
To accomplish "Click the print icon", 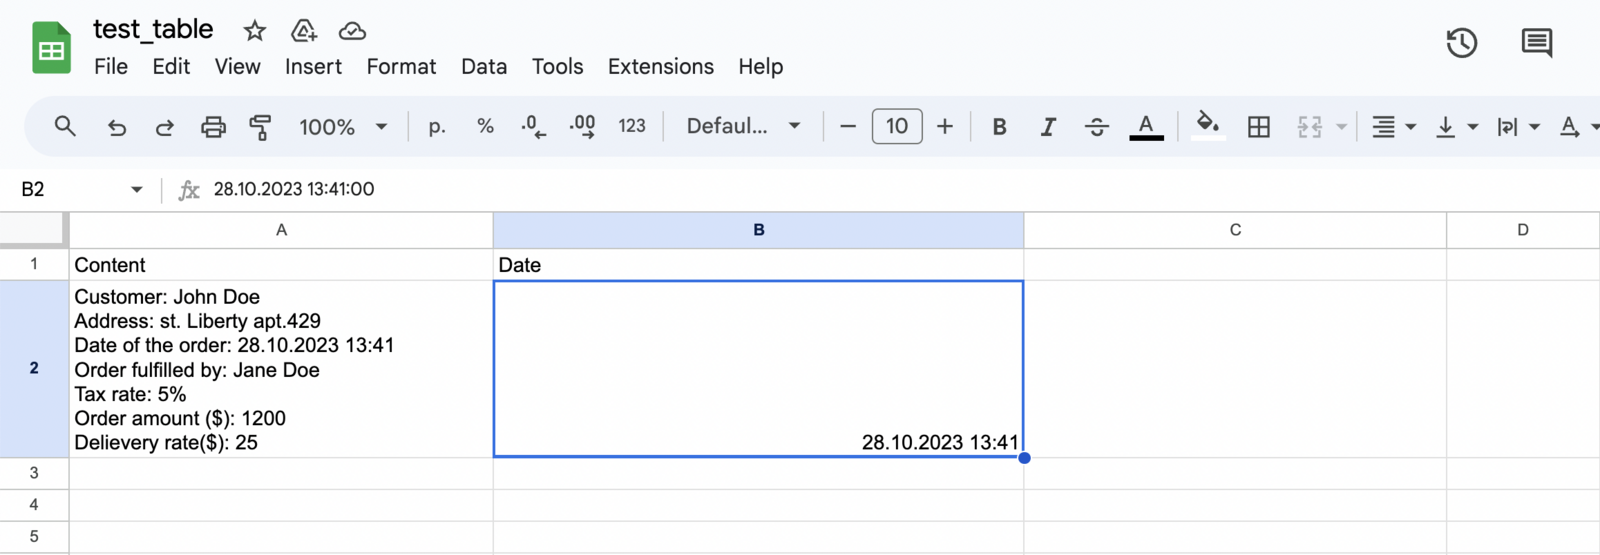I will (213, 127).
